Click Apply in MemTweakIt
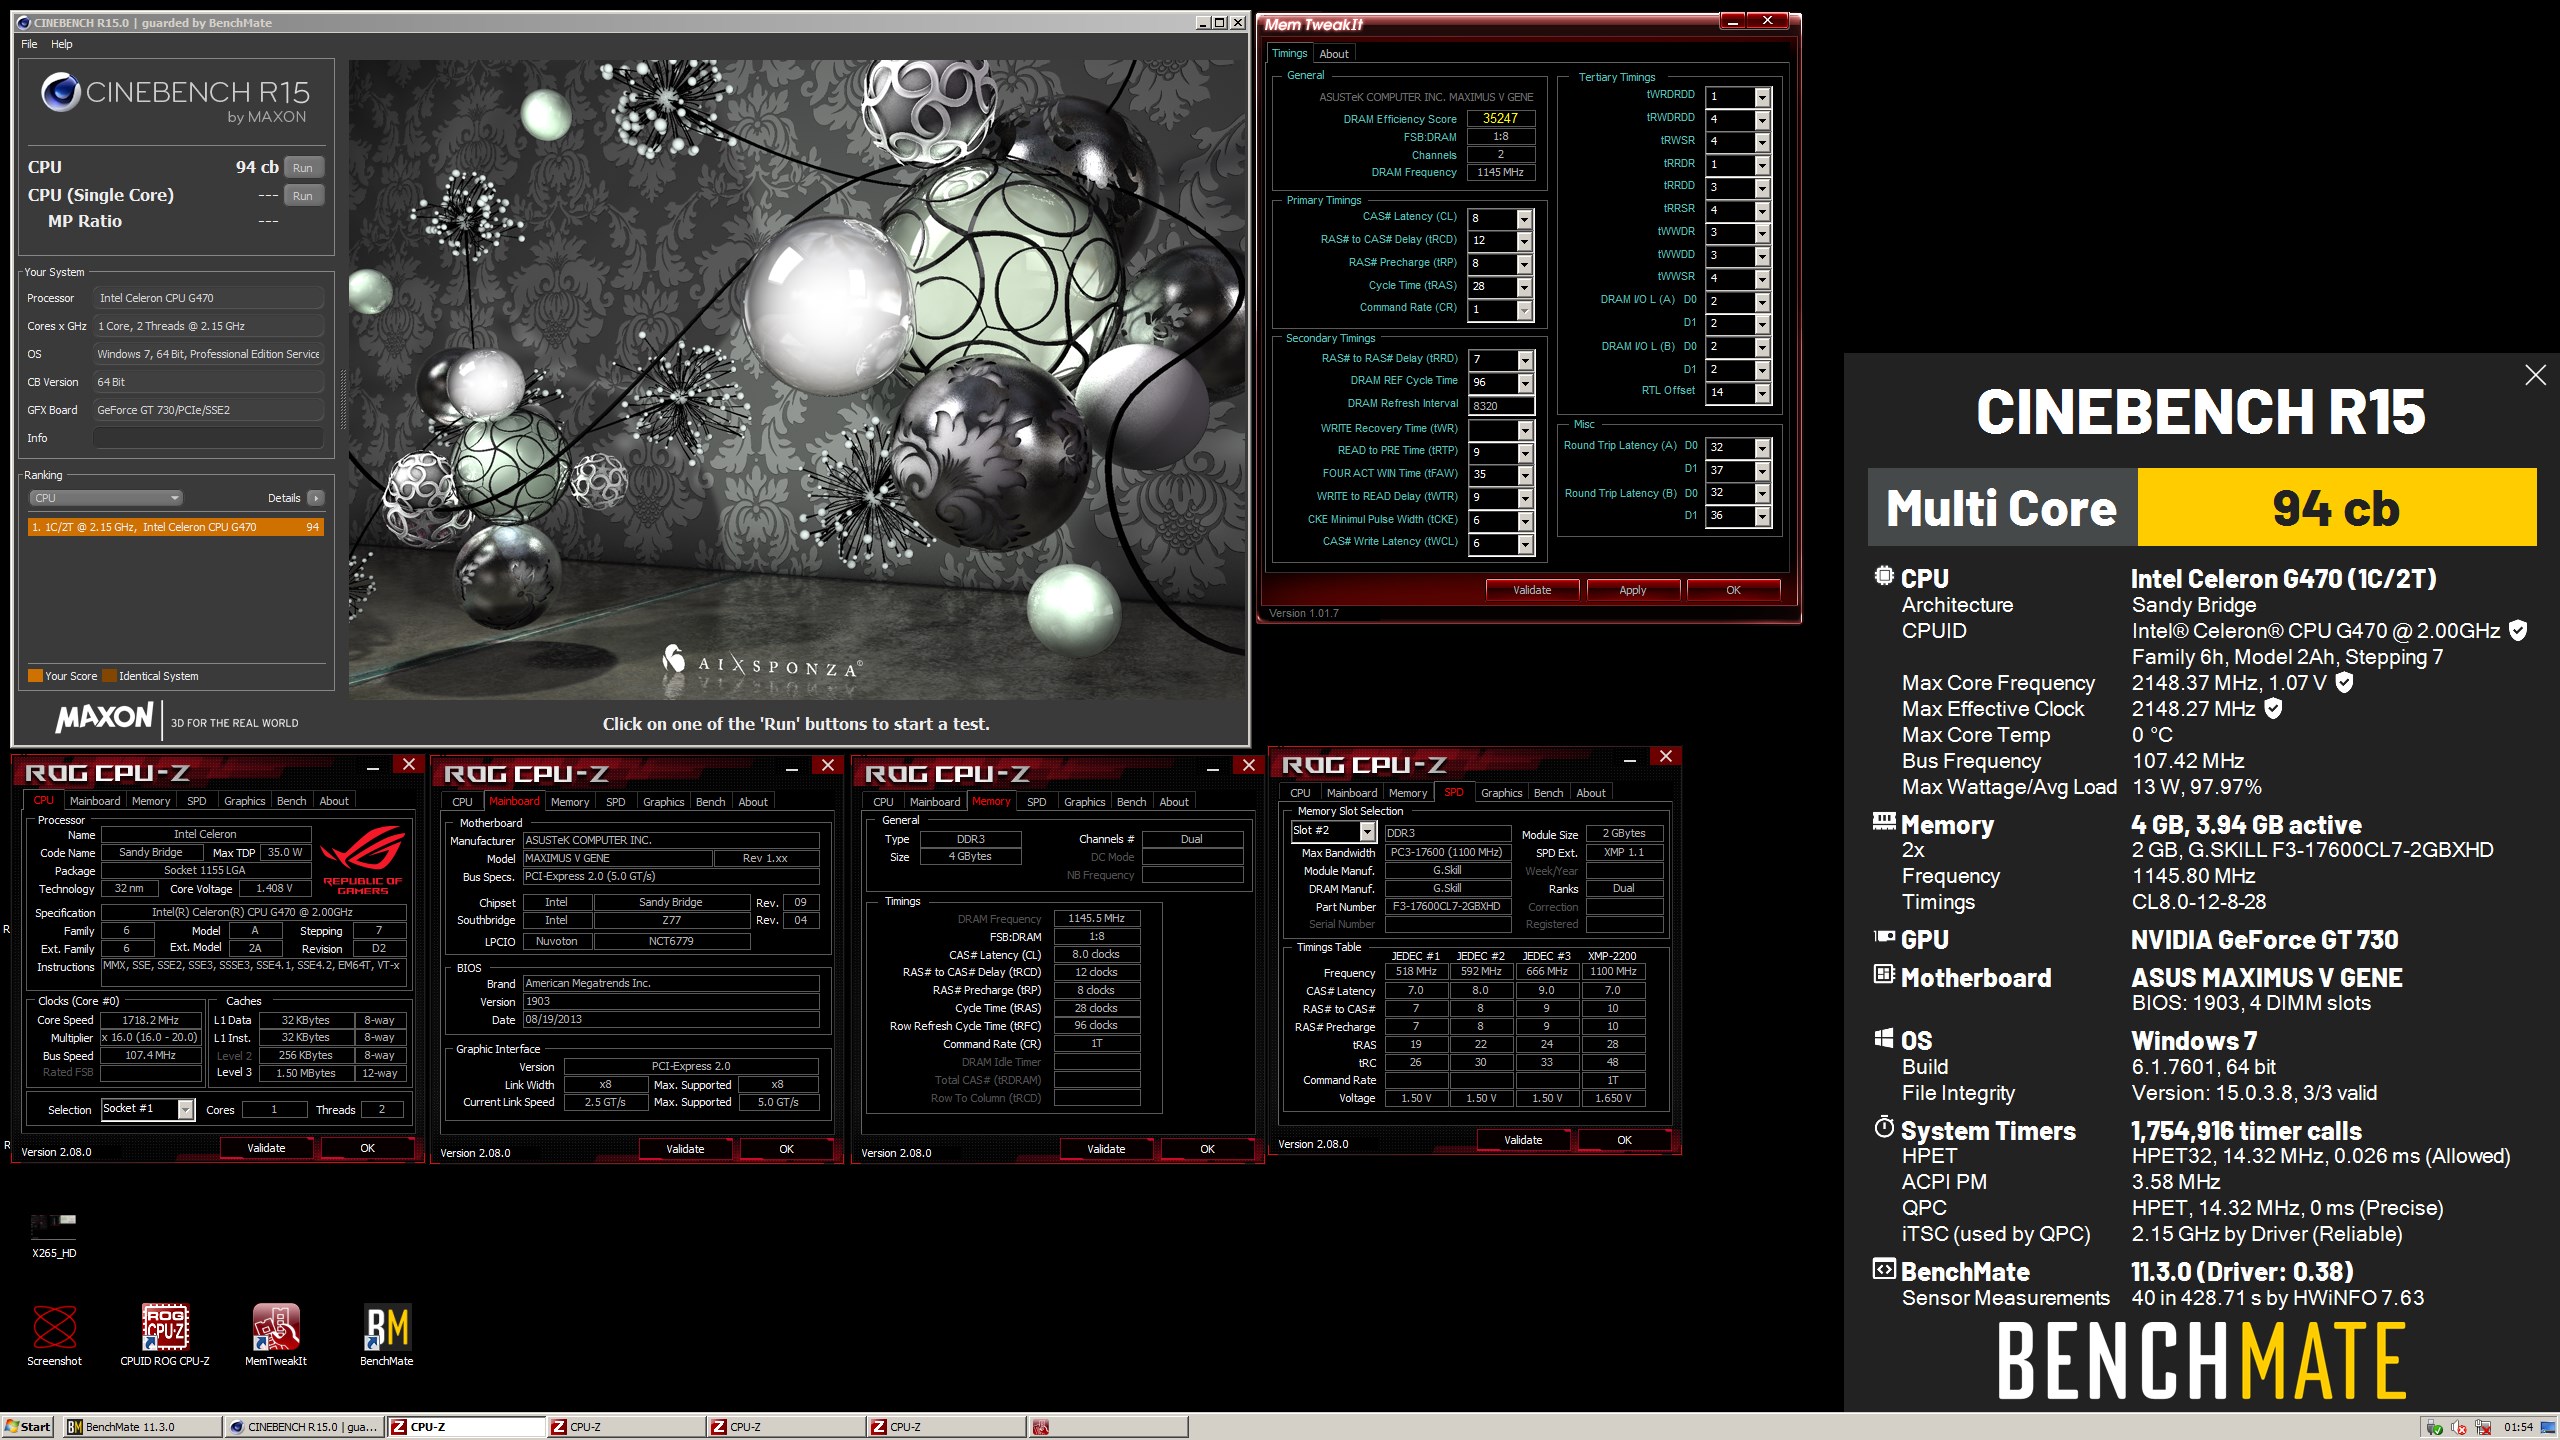 point(1632,590)
